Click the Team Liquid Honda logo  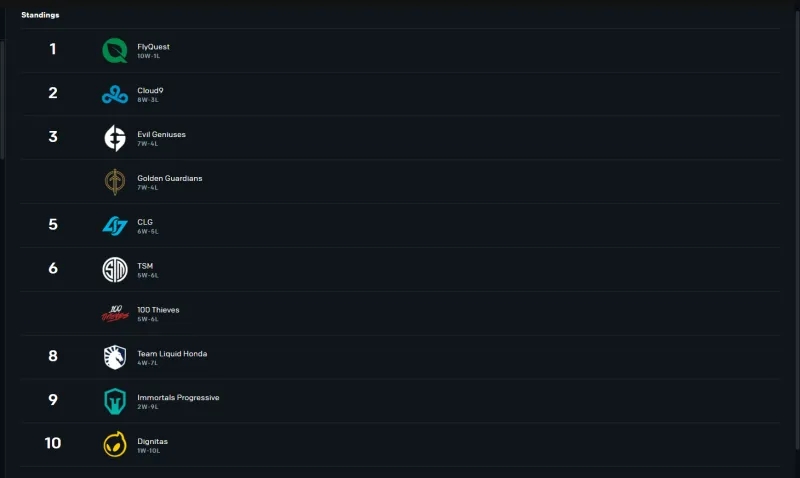coord(115,358)
